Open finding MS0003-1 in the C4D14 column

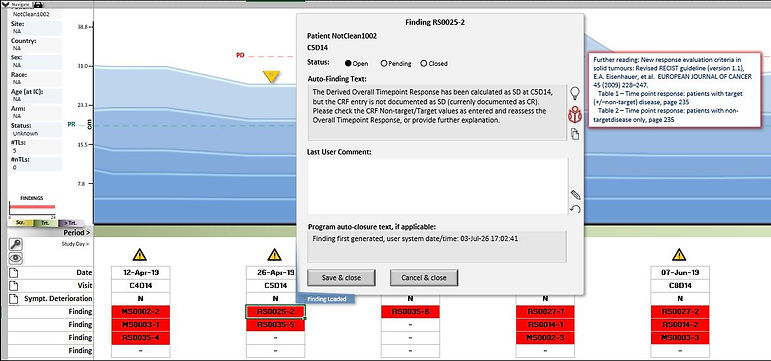[141, 325]
